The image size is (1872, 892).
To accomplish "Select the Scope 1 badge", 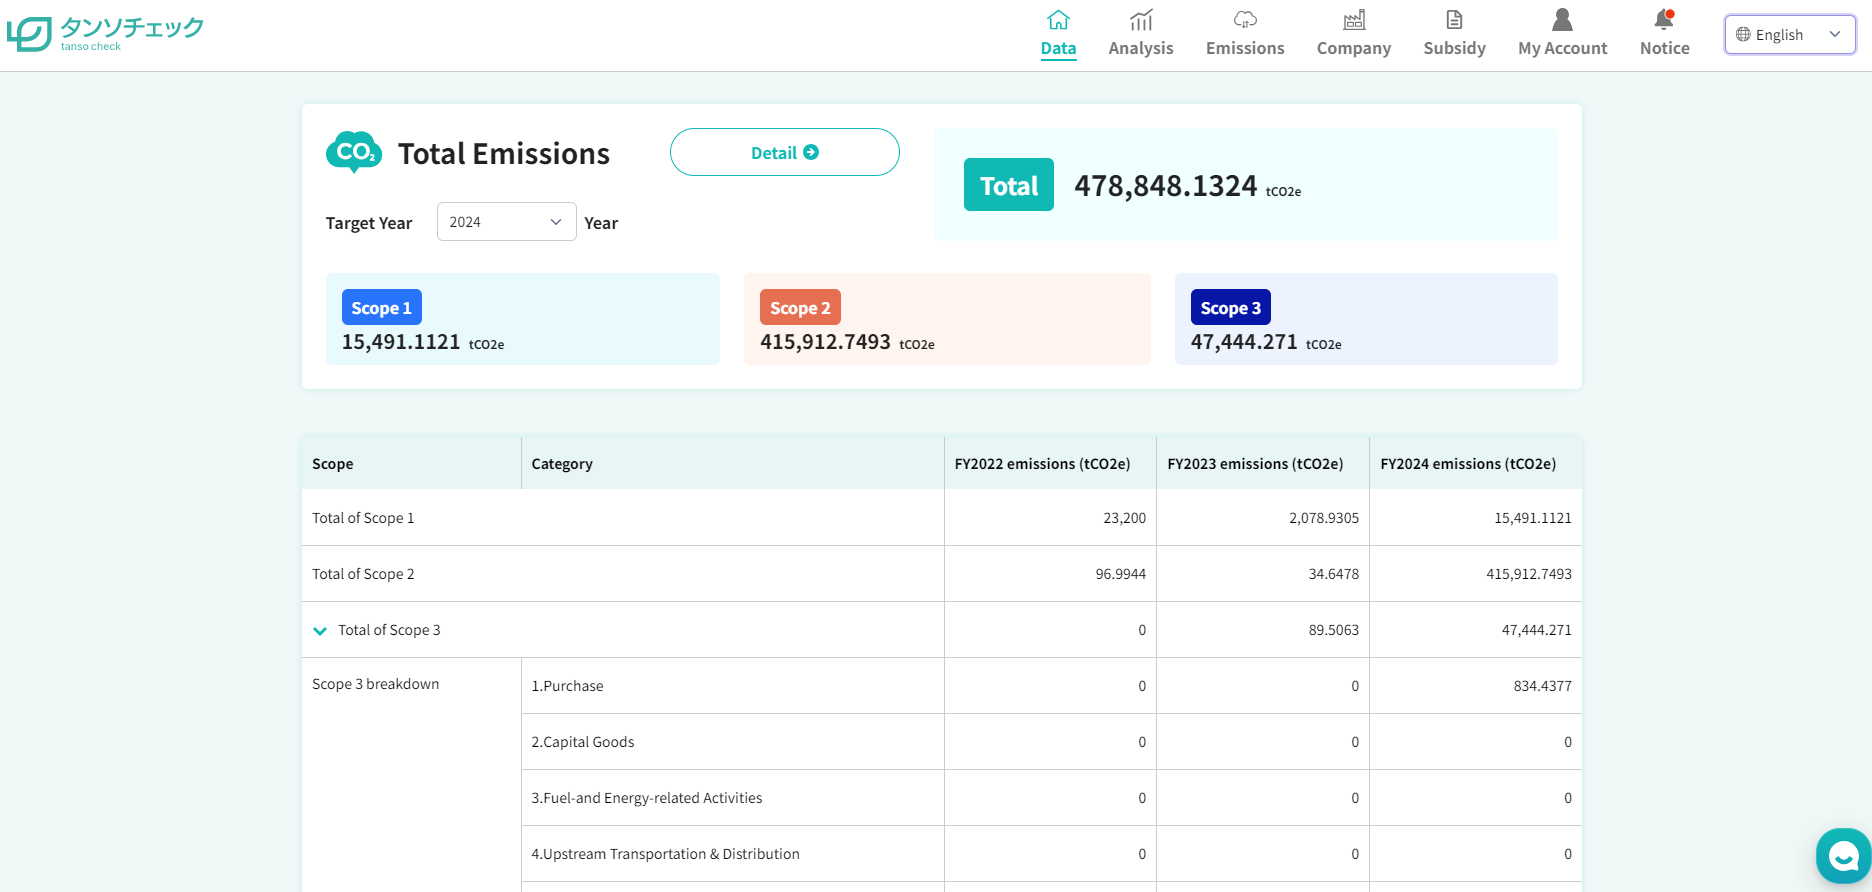I will (381, 308).
